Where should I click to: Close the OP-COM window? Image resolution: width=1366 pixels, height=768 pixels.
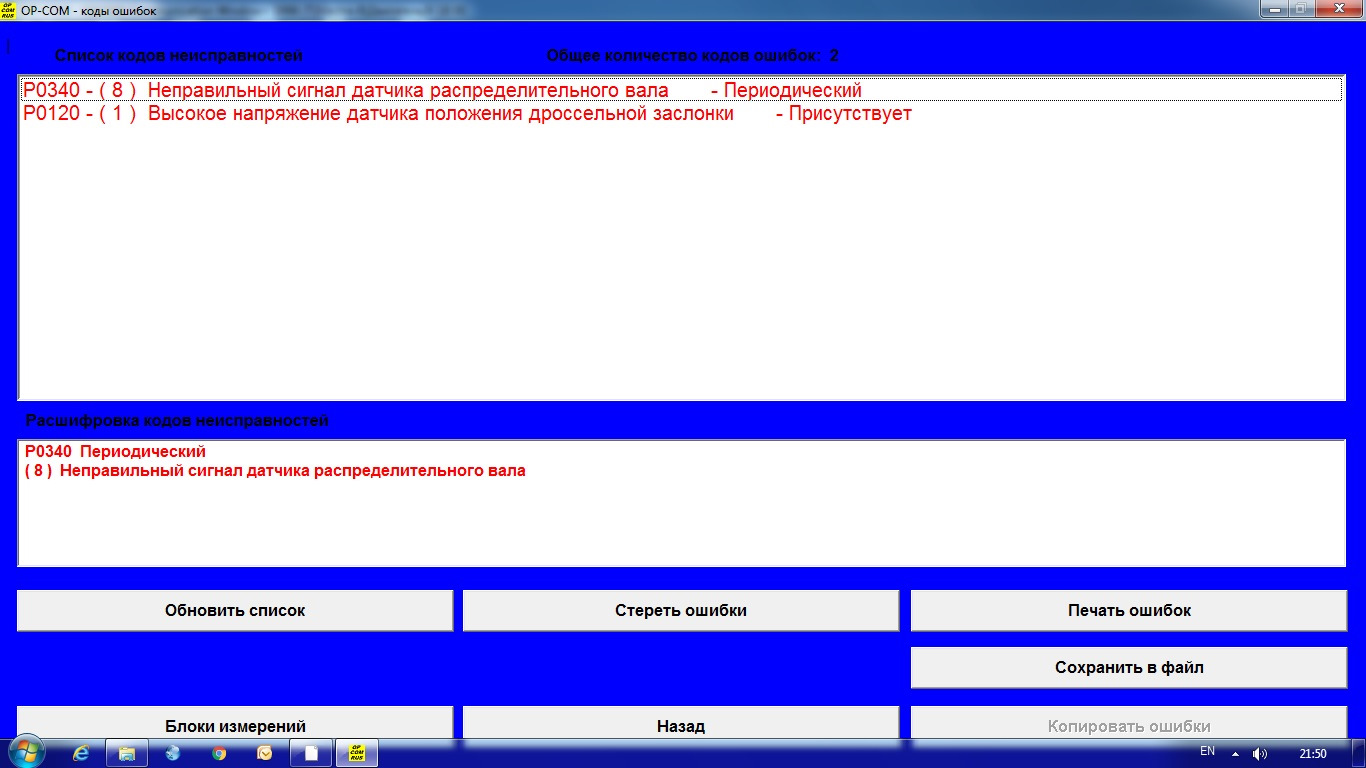tap(1339, 8)
